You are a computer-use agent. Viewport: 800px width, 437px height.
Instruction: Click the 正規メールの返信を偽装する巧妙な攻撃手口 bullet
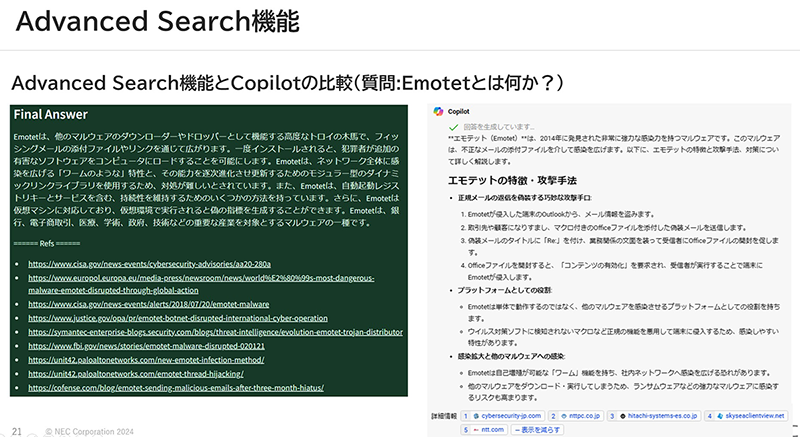pos(524,198)
